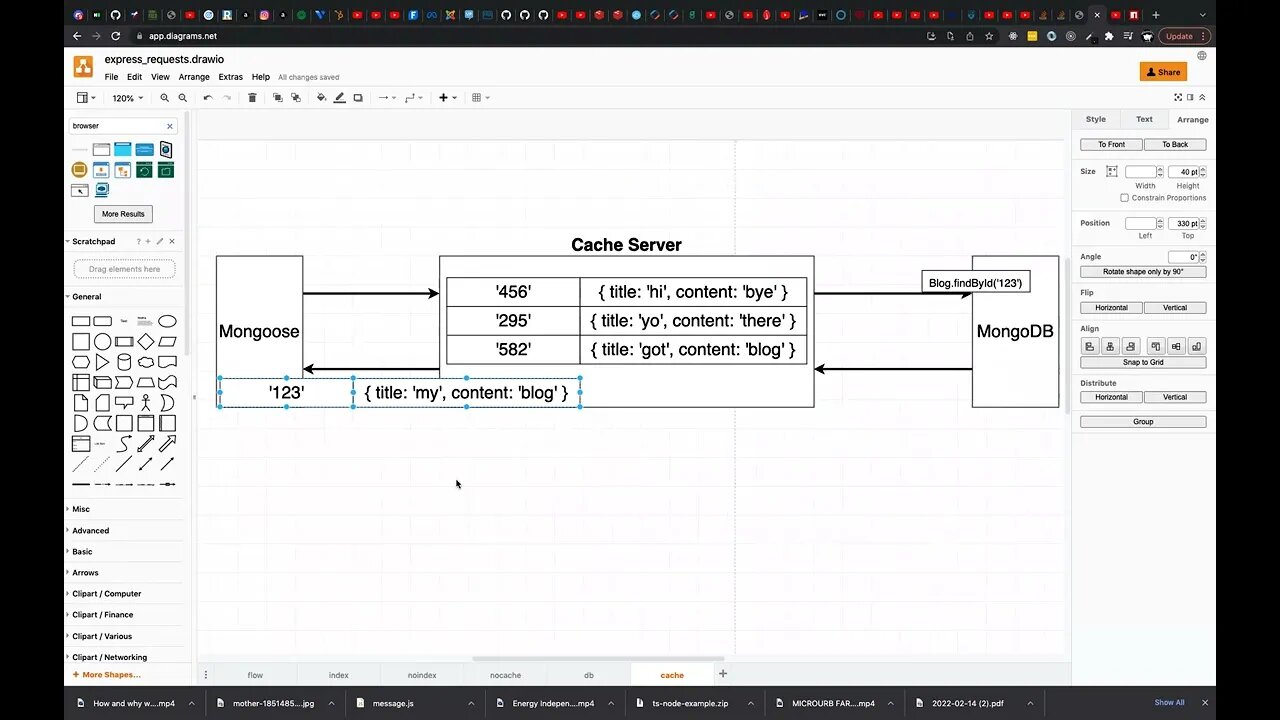Undo the last change
Viewport: 1280px width, 720px height.
click(x=208, y=98)
